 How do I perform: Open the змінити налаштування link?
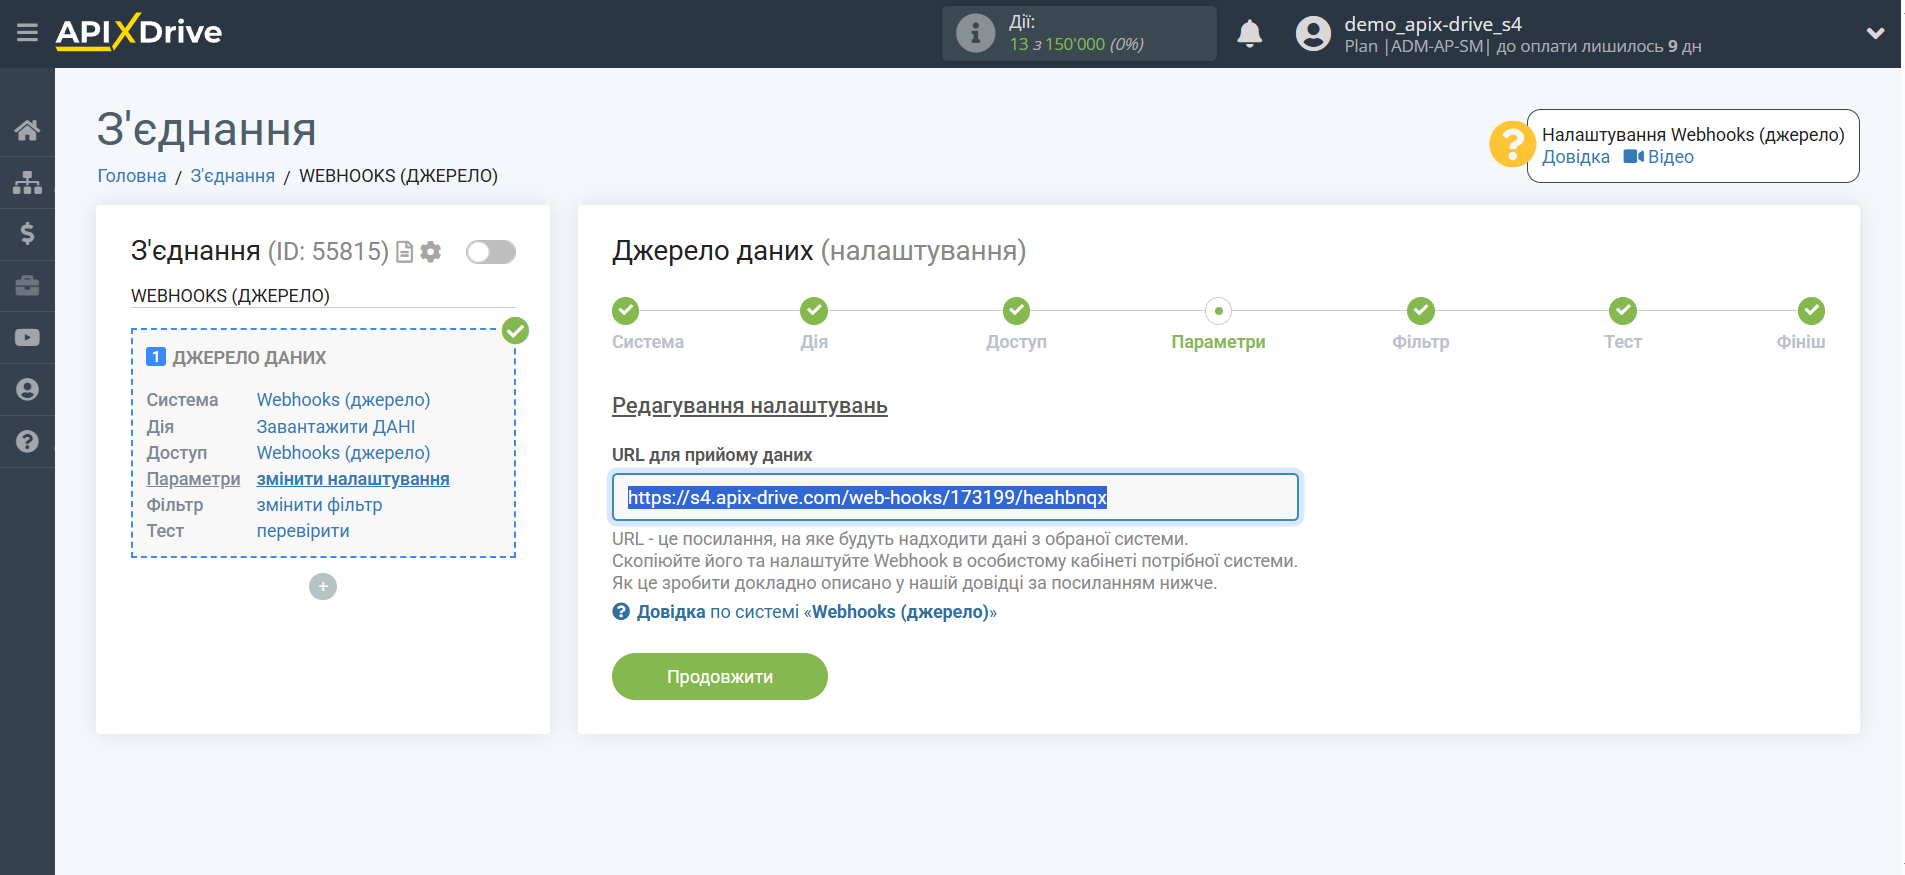coord(353,479)
